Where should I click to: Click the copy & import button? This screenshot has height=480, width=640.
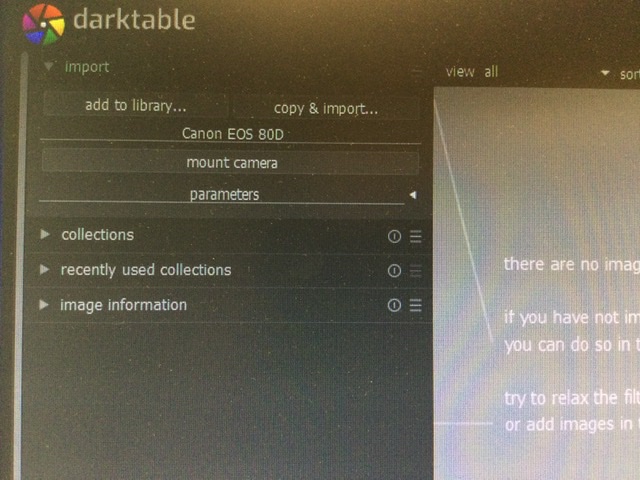click(326, 108)
